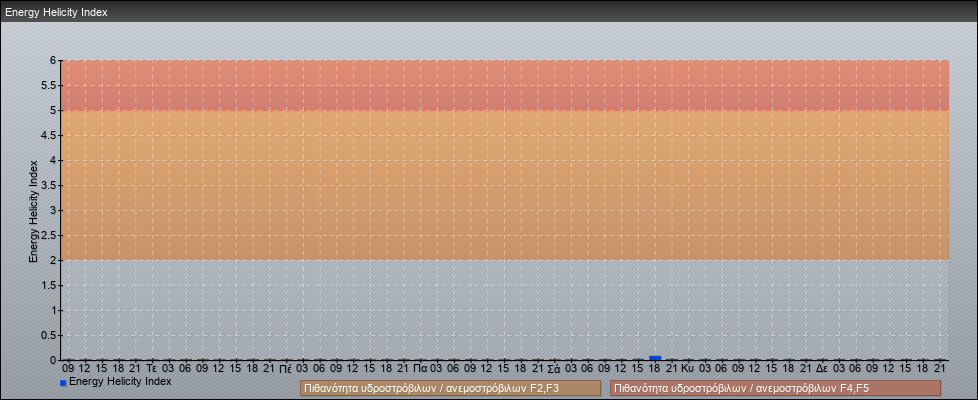Click the value 2 on the y-axis
This screenshot has height=400, width=978.
point(54,260)
